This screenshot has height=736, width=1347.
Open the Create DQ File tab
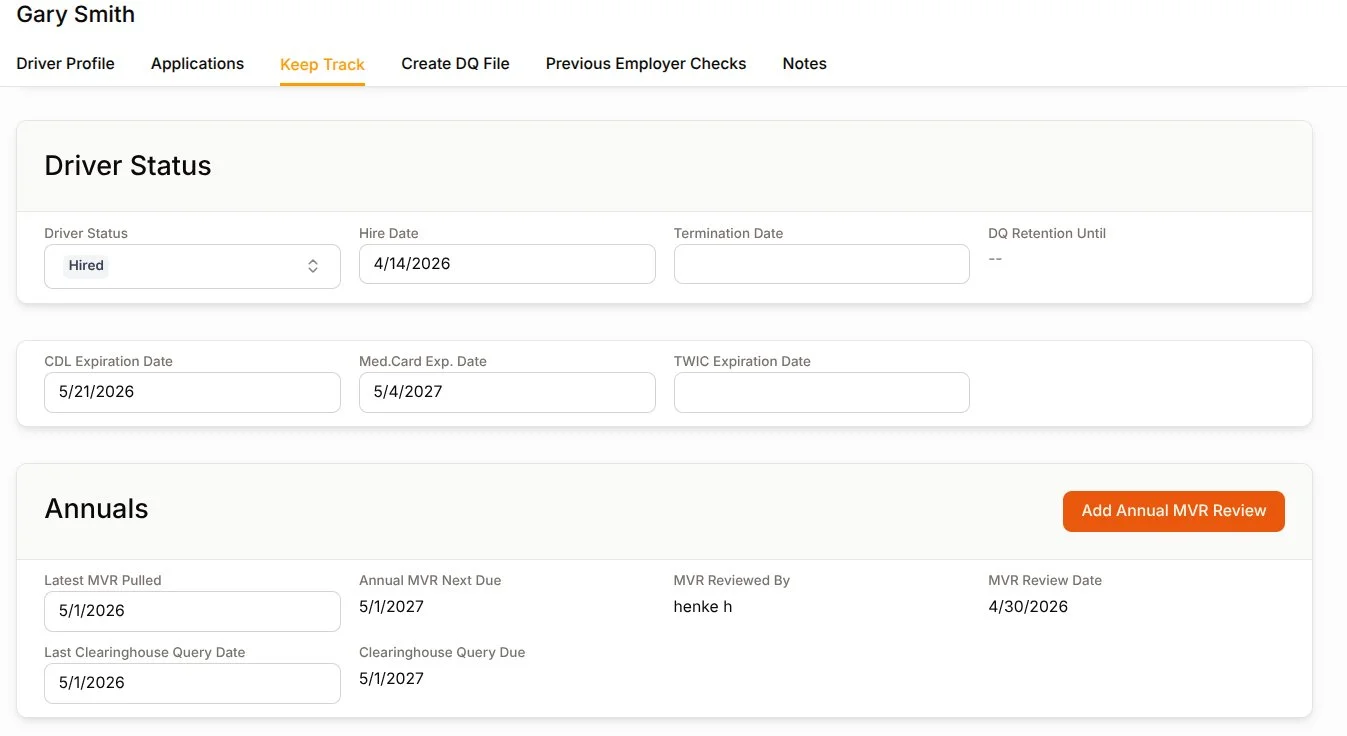pos(455,63)
